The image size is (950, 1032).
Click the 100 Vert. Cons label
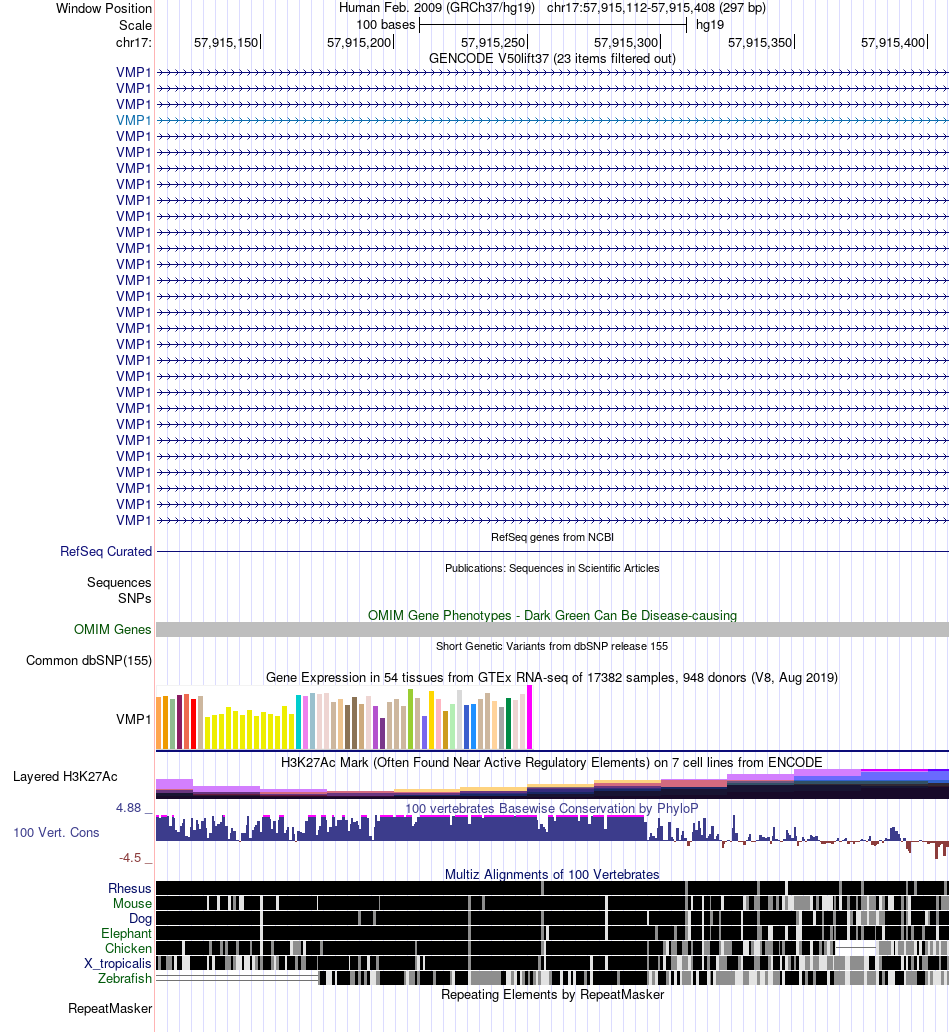click(56, 833)
